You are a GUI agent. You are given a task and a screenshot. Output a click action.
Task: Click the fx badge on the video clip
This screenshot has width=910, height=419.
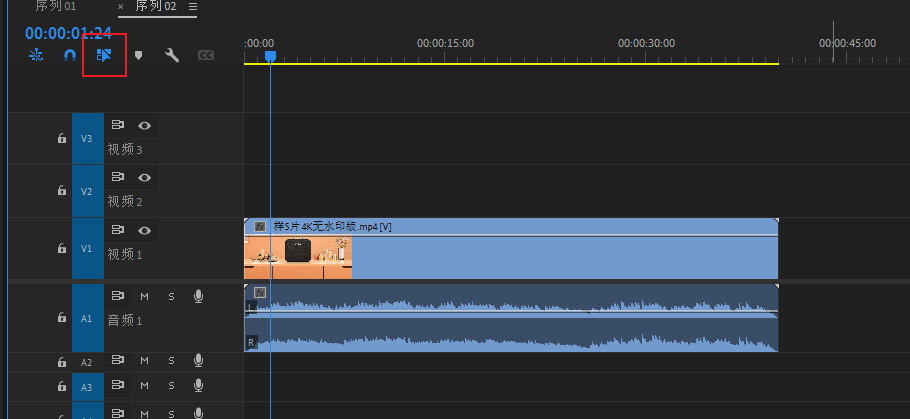tap(260, 227)
